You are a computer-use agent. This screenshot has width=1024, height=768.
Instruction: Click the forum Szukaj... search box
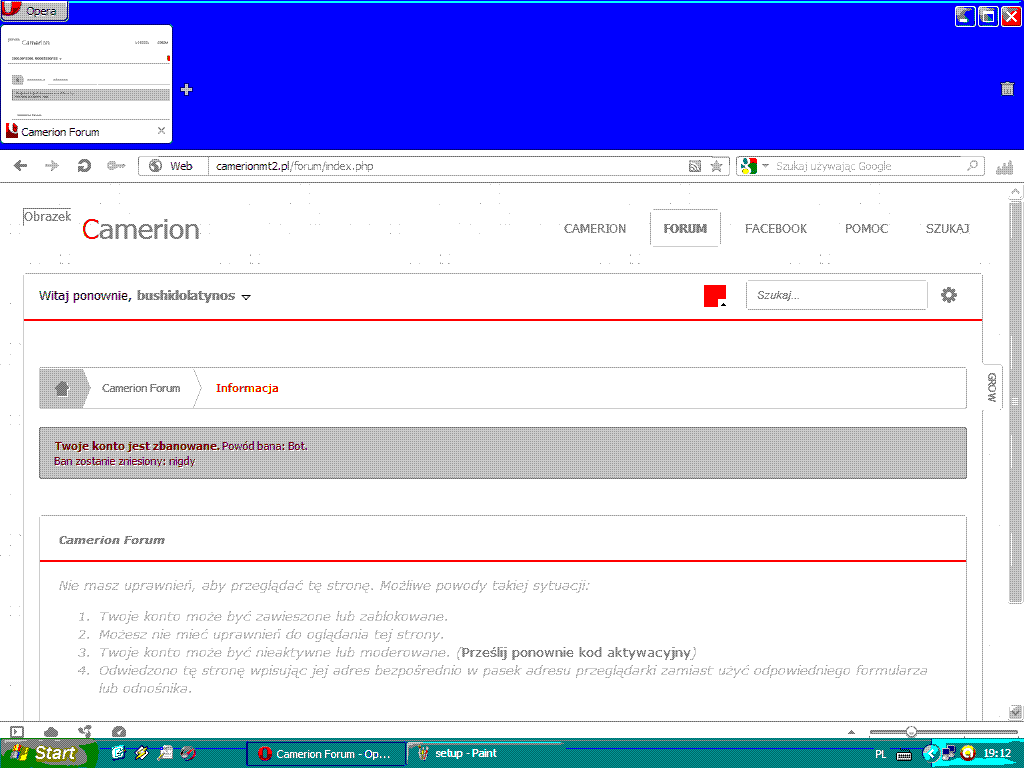(x=837, y=295)
